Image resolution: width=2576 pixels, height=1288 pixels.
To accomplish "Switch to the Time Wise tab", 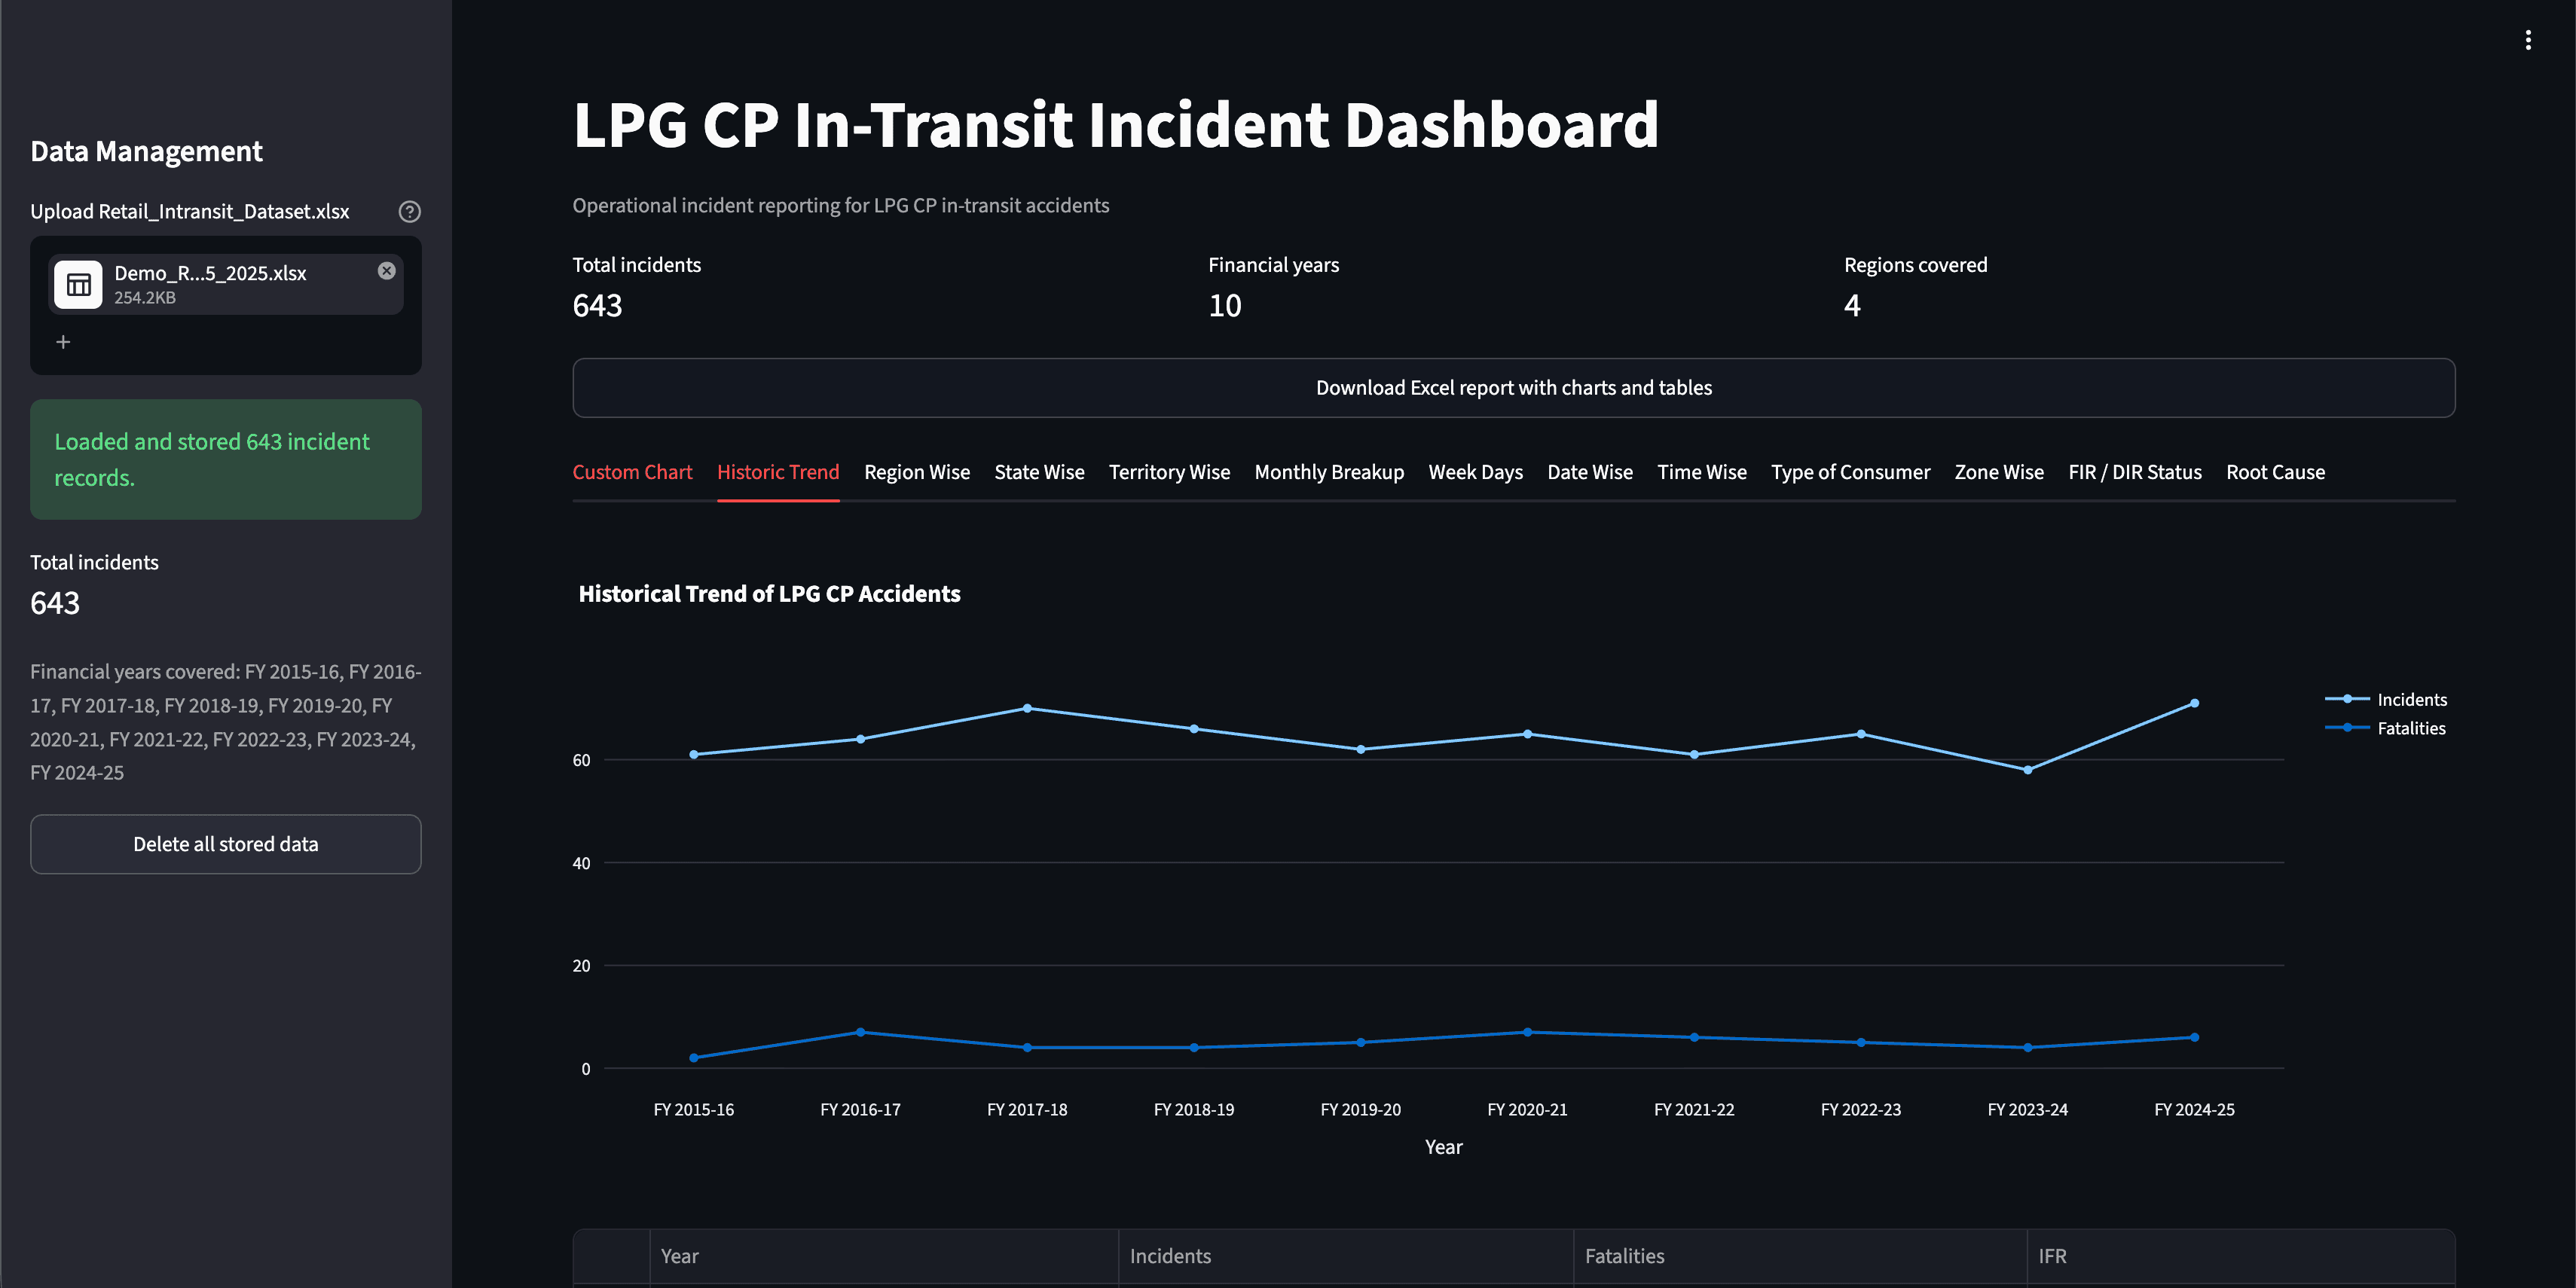I will click(1702, 472).
